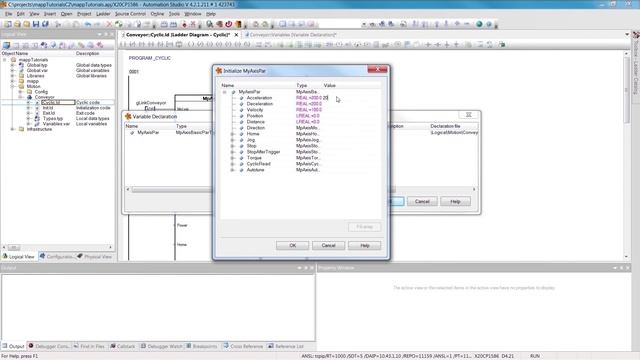Click Help in Variable Declaration dialog

point(456,201)
